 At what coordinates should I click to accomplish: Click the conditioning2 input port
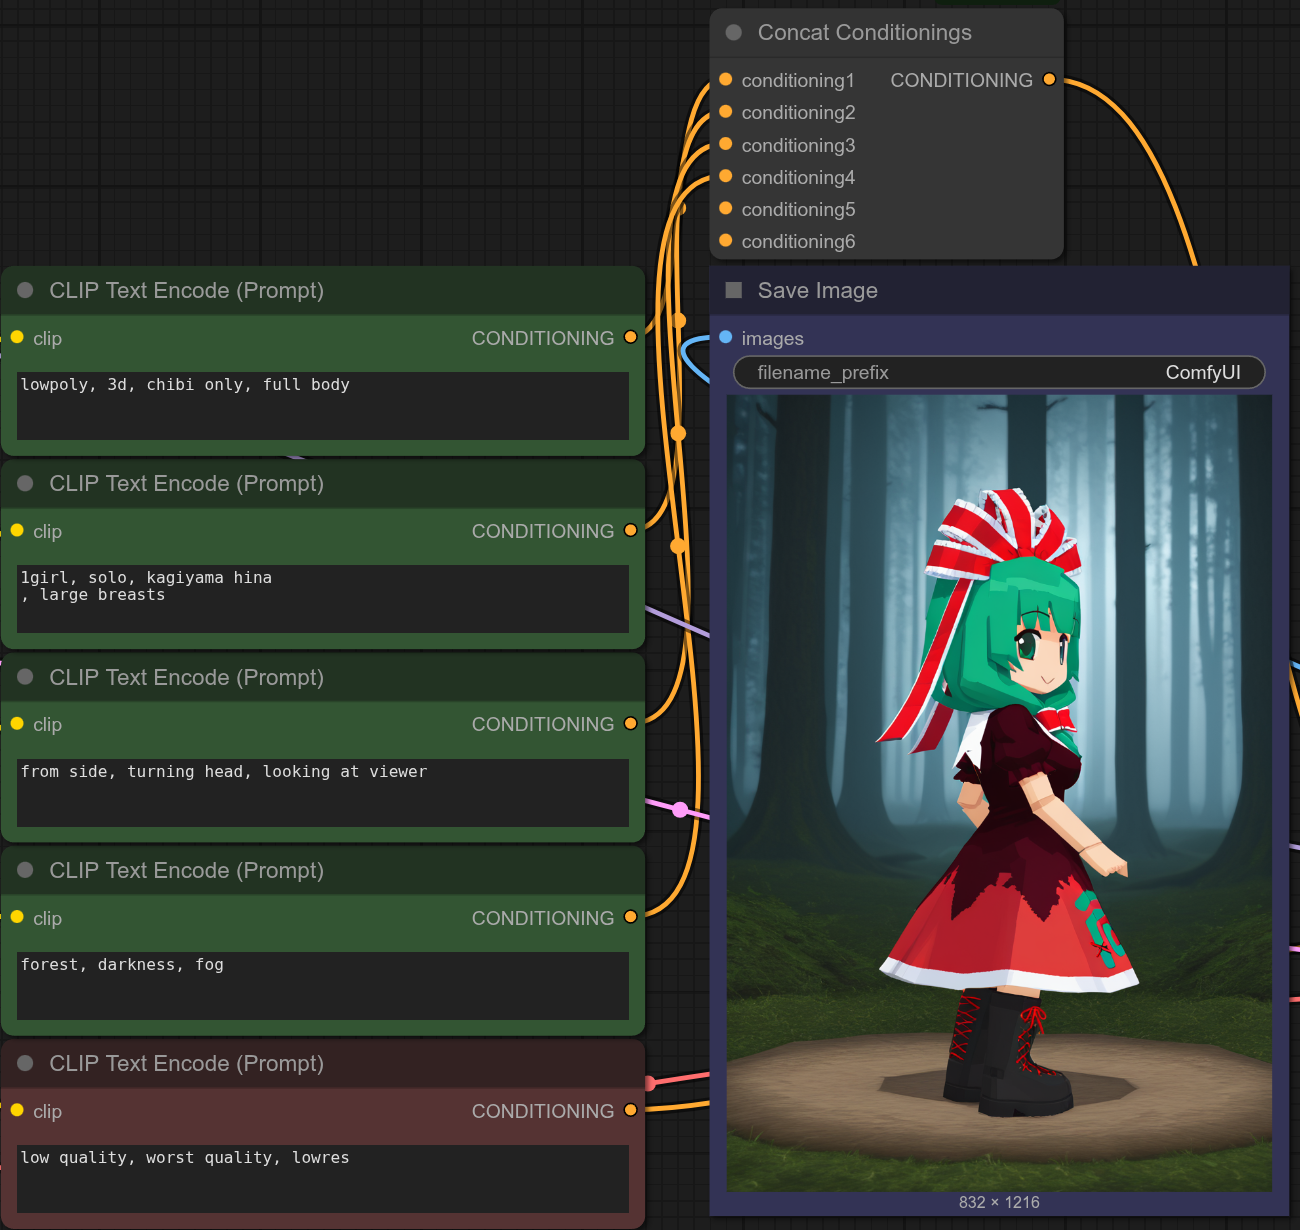(x=726, y=112)
